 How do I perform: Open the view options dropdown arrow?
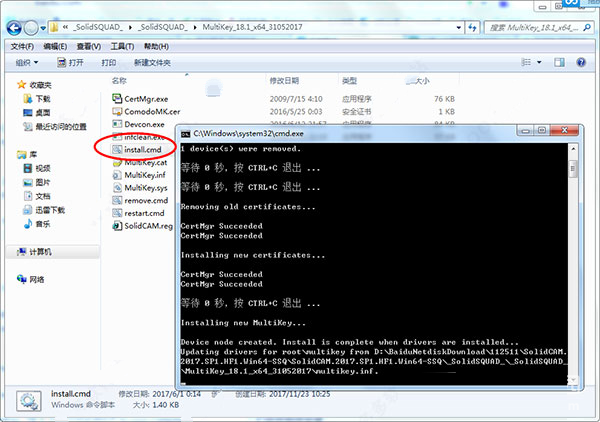click(x=539, y=62)
